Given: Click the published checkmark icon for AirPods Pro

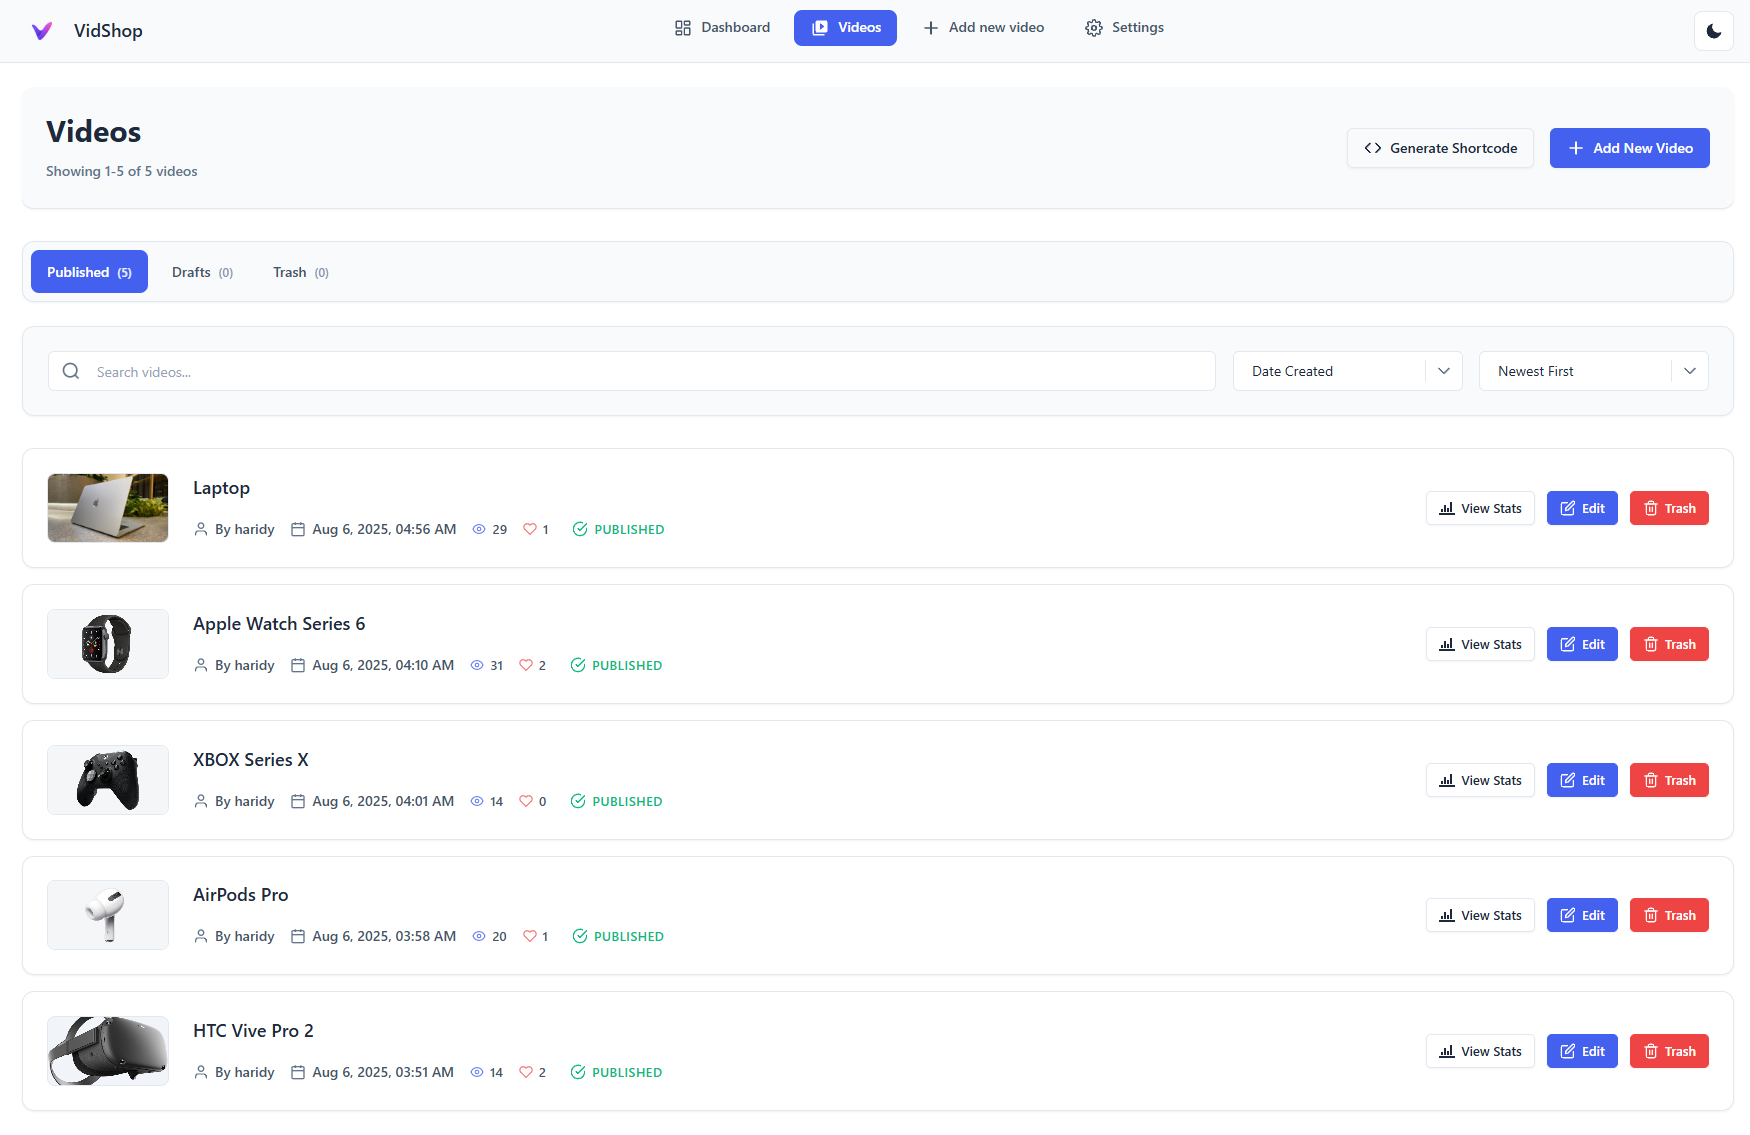Looking at the screenshot, I should pyautogui.click(x=580, y=936).
